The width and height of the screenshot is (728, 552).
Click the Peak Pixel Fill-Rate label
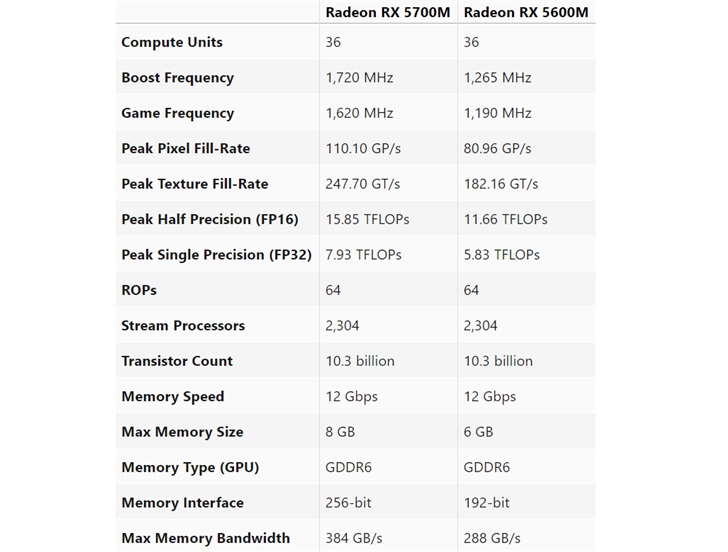(x=186, y=148)
